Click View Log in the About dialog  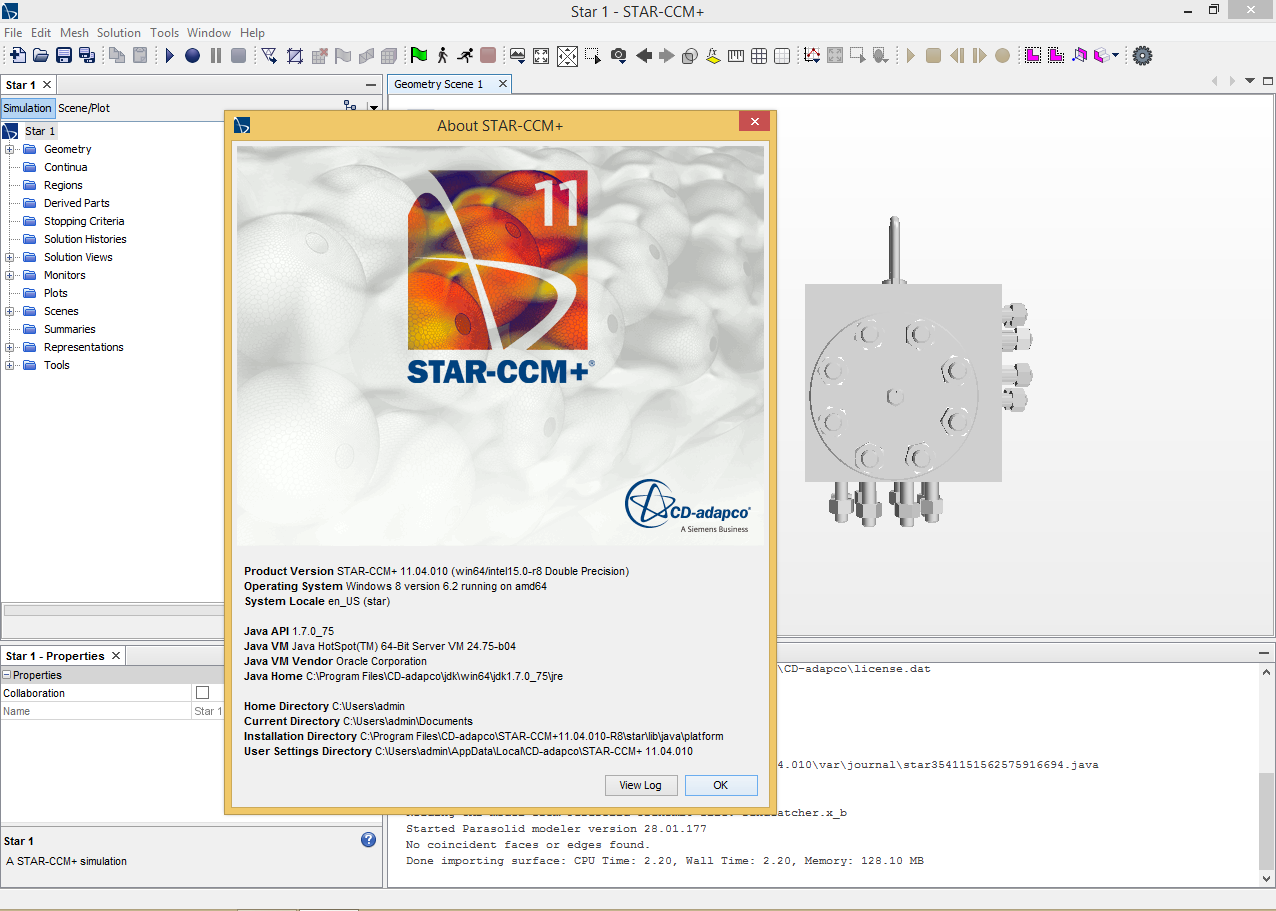click(640, 785)
